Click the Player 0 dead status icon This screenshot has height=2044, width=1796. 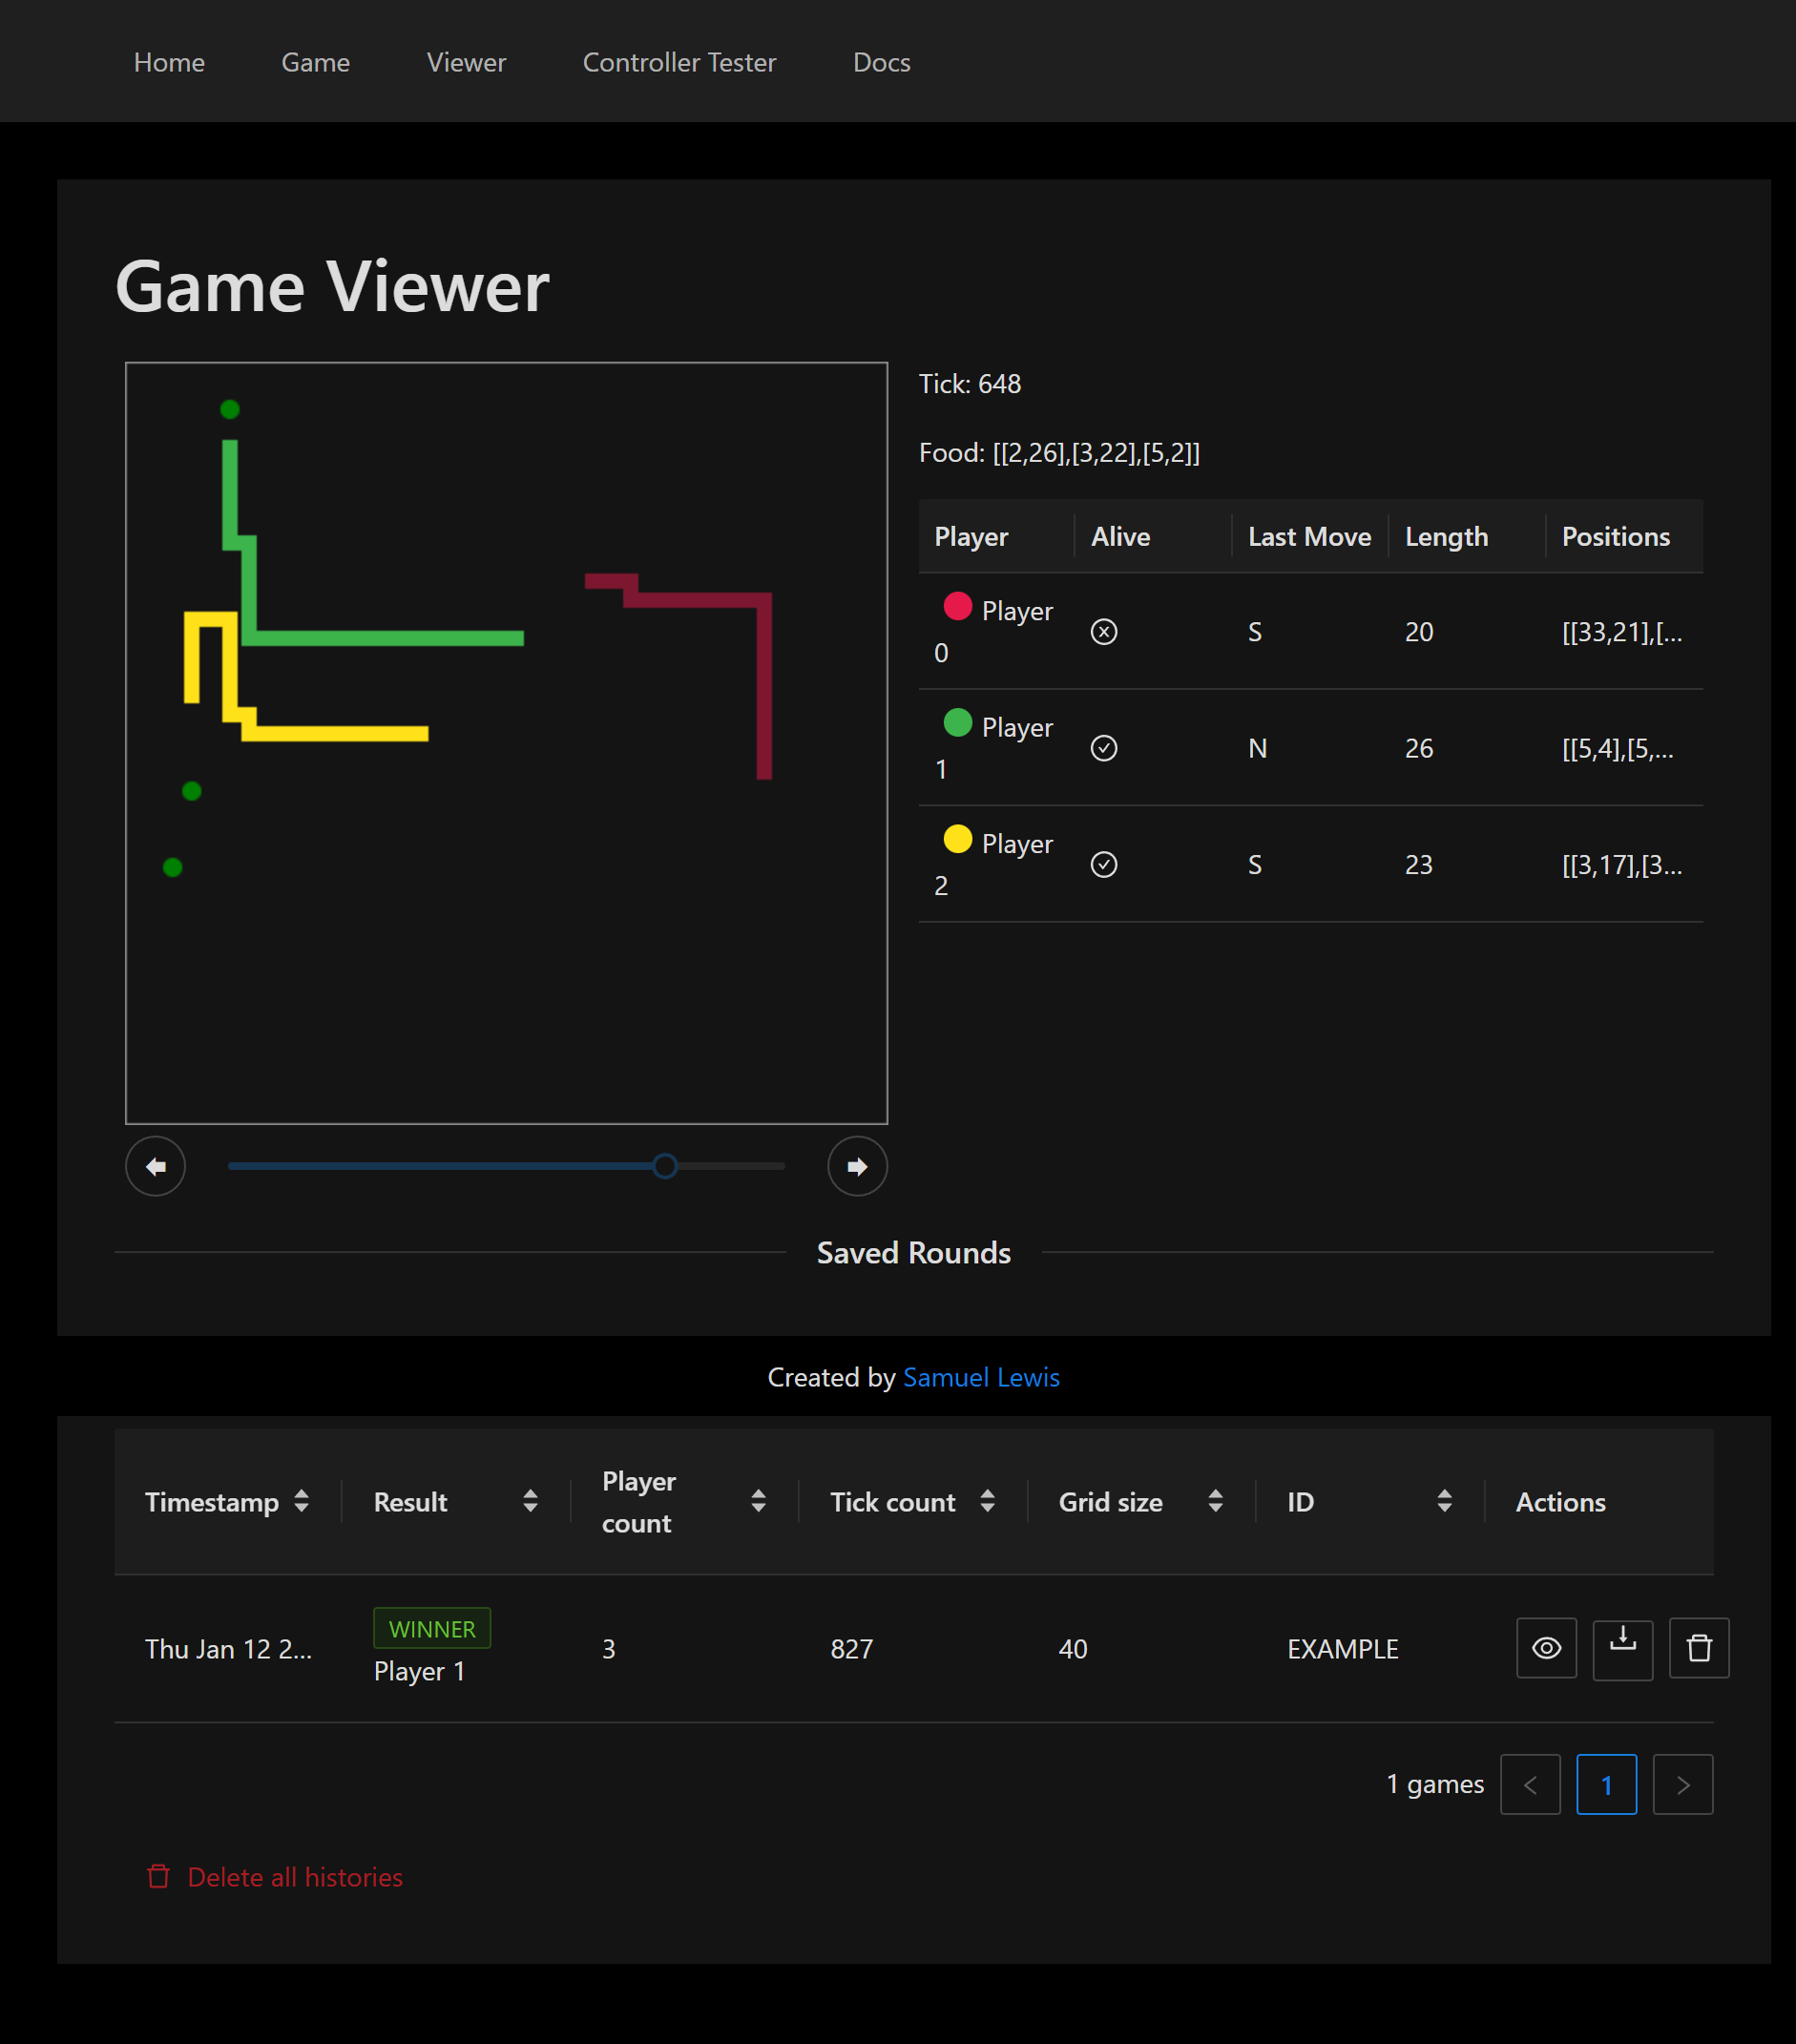point(1103,632)
